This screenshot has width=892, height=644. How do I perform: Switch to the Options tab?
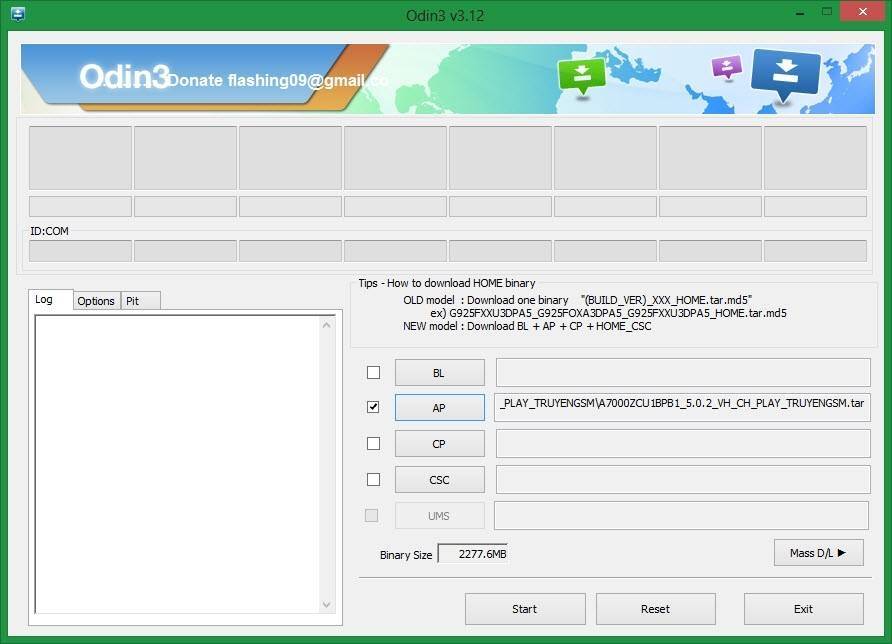[96, 301]
